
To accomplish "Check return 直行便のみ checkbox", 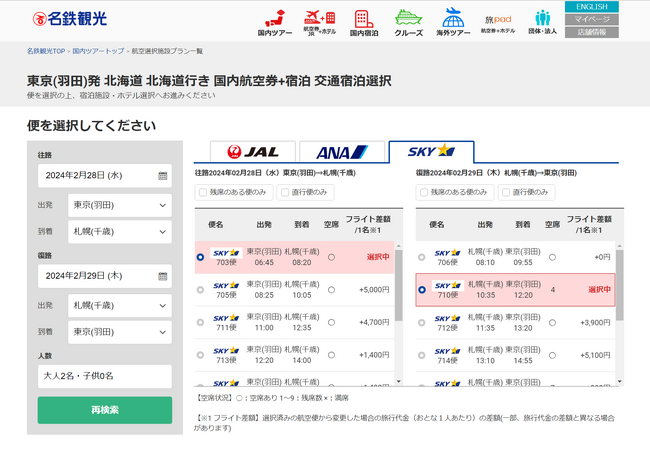I will (x=506, y=192).
